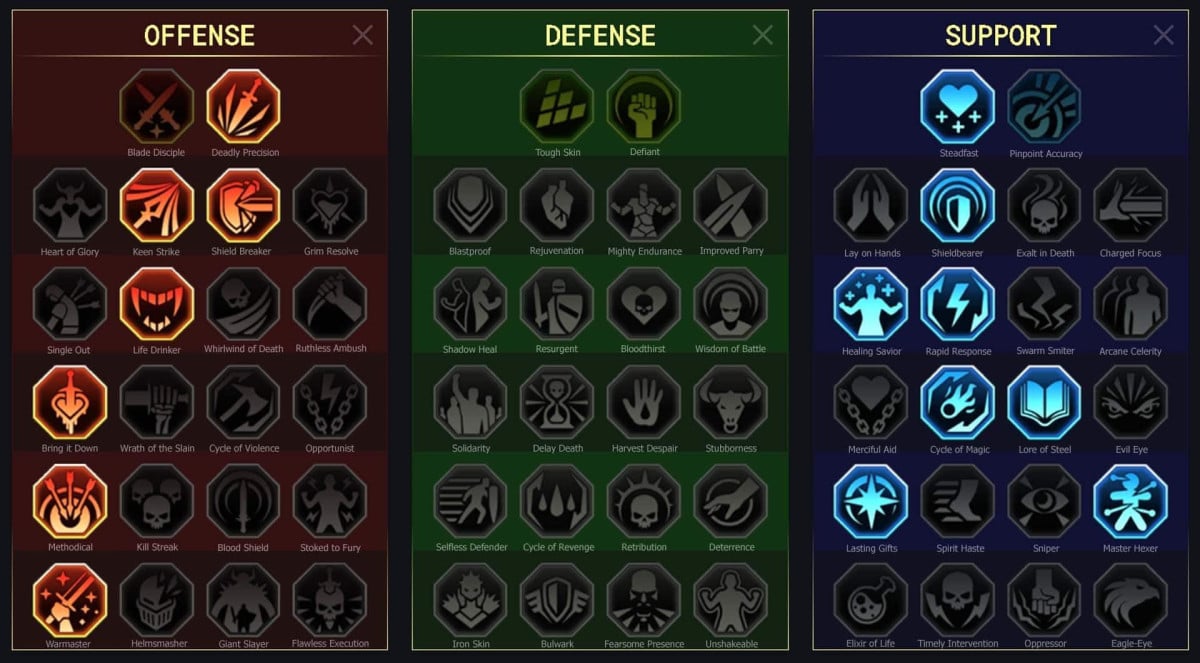Toggle the Shield Breaker mastery
The height and width of the screenshot is (663, 1200).
(244, 205)
